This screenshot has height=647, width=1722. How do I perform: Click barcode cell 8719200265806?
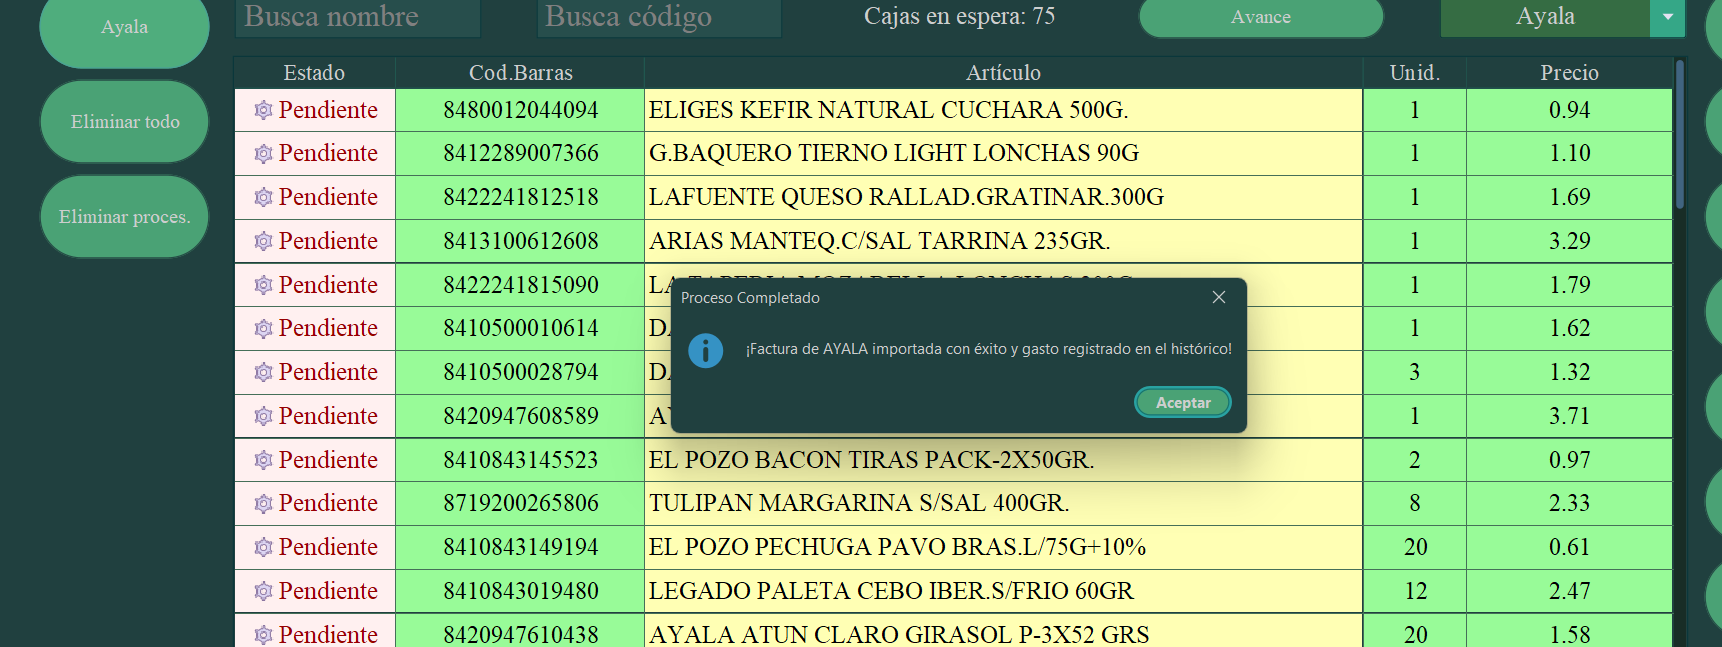click(x=520, y=504)
